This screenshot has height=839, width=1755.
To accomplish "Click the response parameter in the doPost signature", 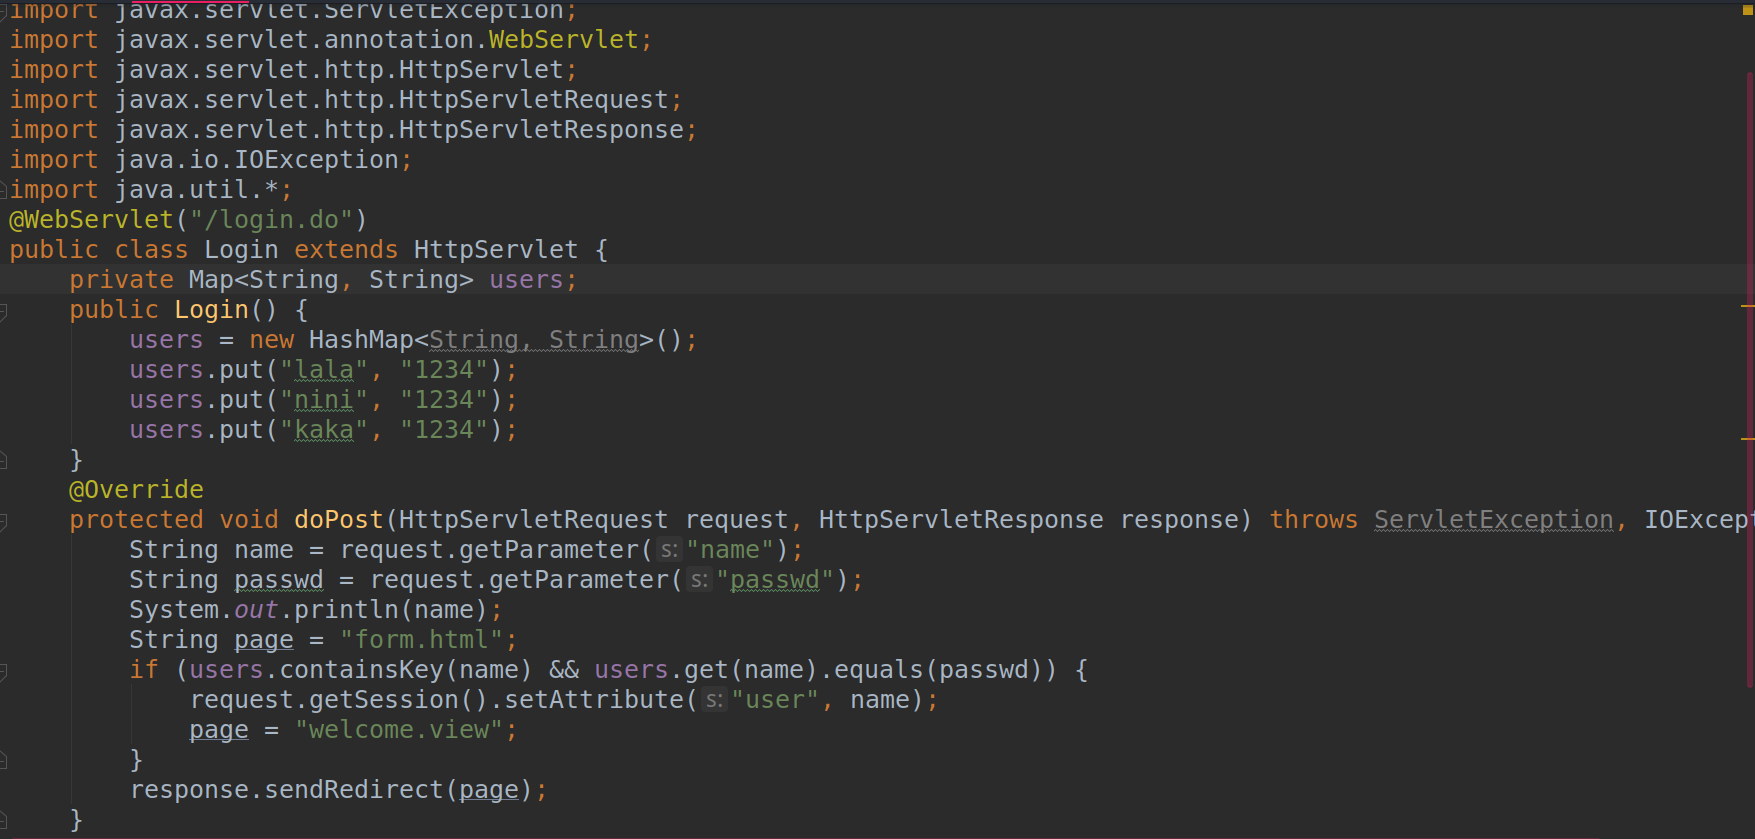I will [1178, 520].
